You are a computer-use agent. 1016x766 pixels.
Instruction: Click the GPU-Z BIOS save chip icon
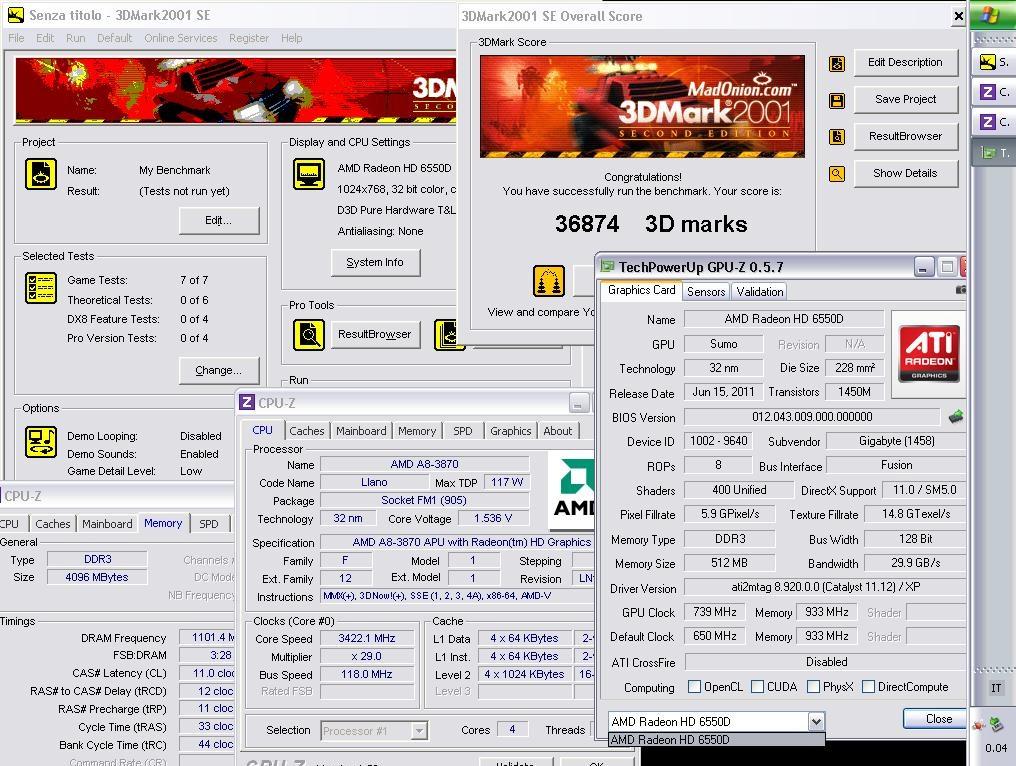pos(956,417)
